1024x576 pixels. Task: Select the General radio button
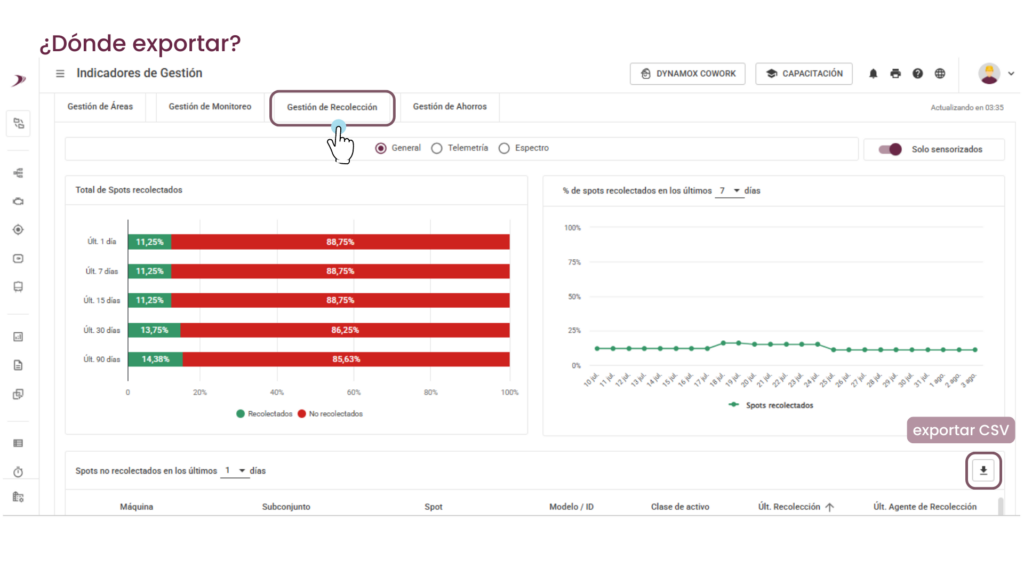pyautogui.click(x=381, y=148)
